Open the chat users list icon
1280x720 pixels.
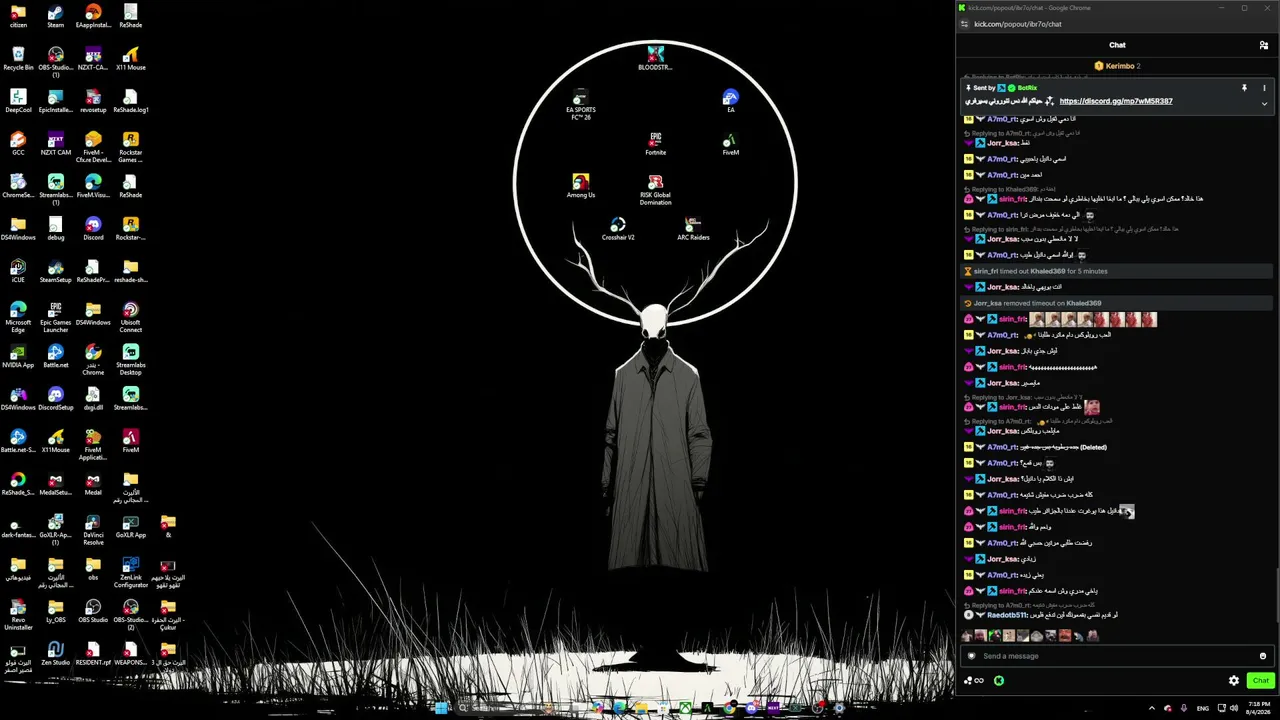click(x=1264, y=45)
